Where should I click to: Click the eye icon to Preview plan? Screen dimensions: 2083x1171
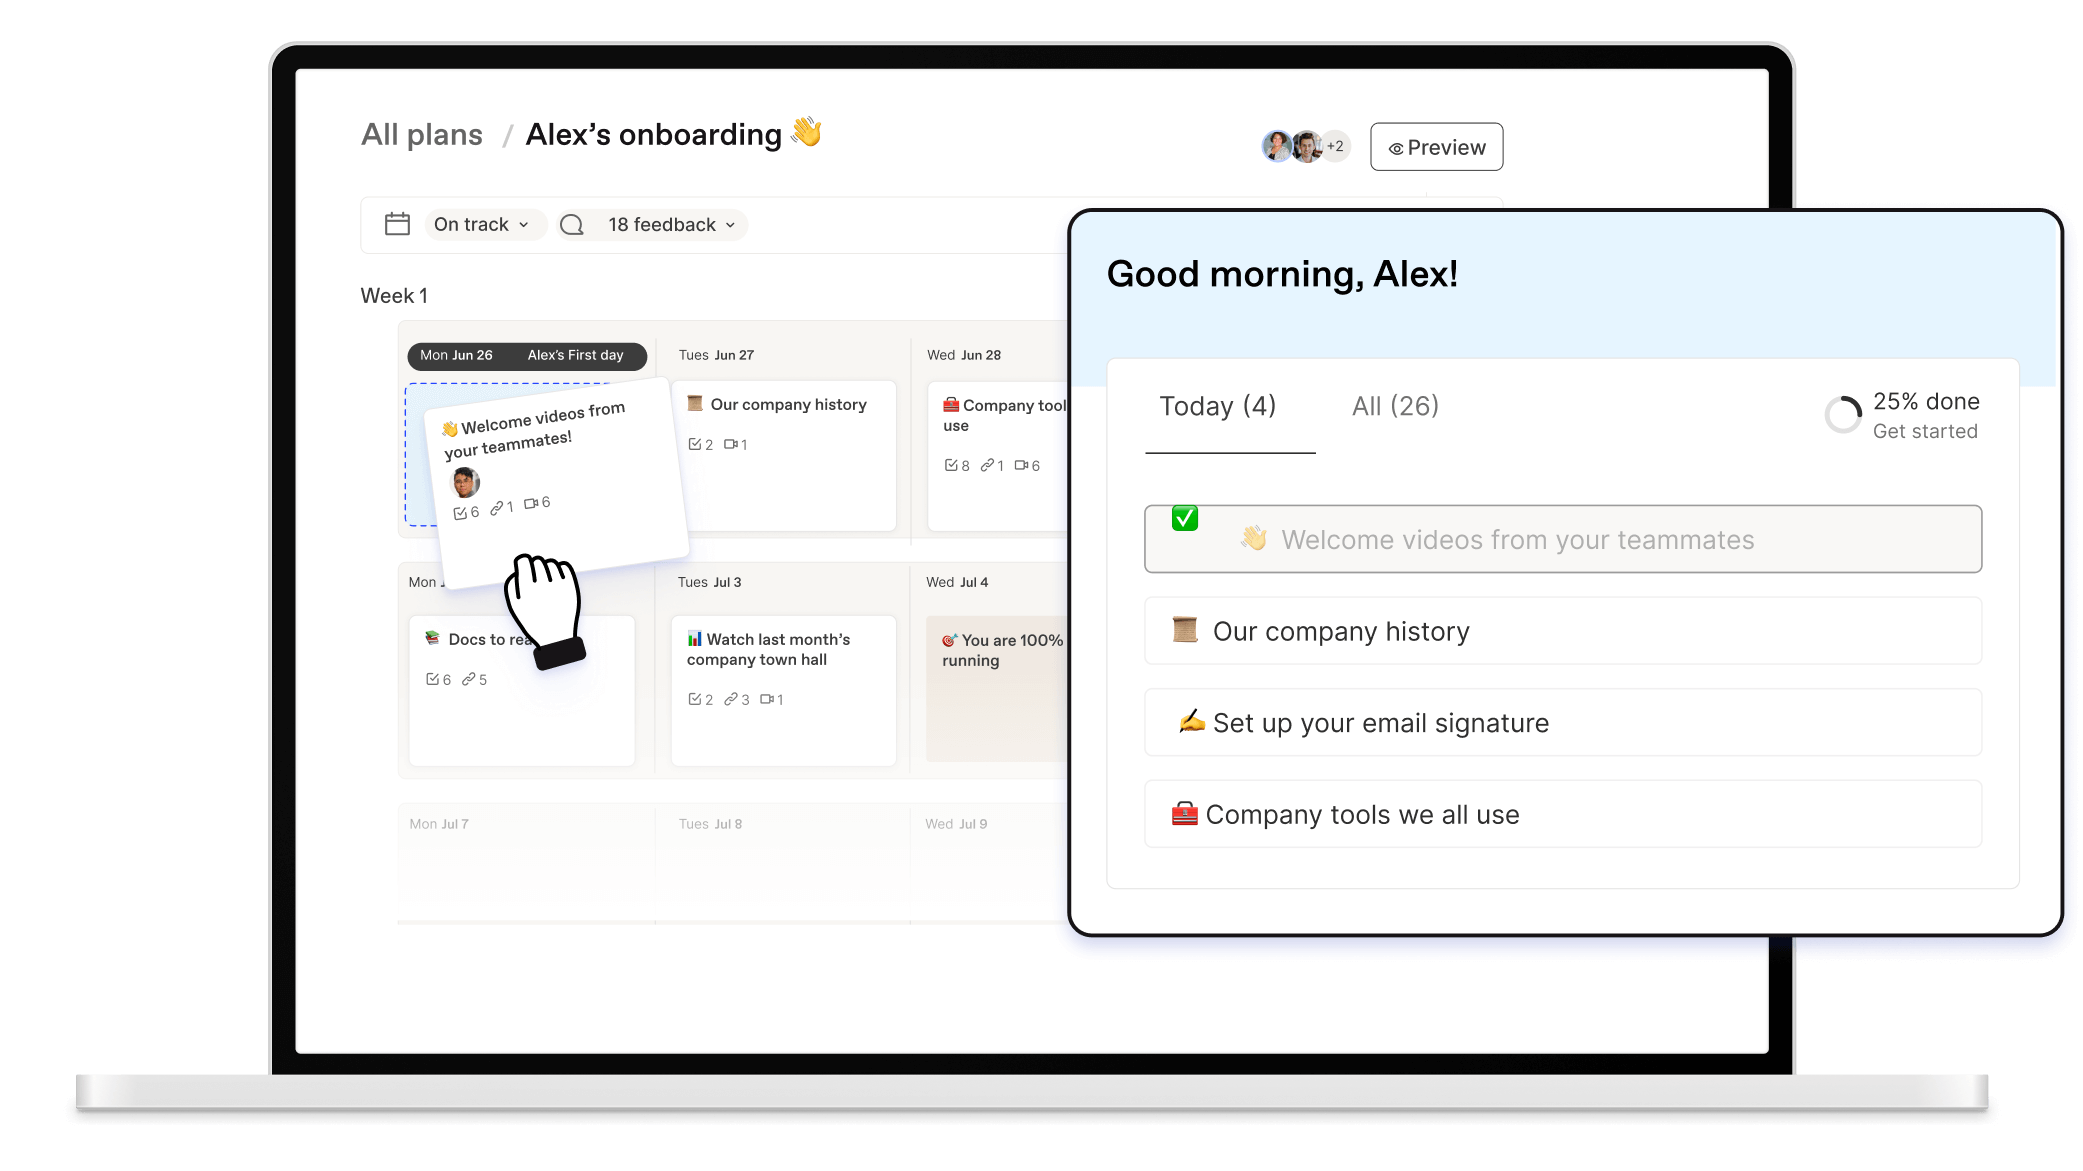pos(1395,147)
